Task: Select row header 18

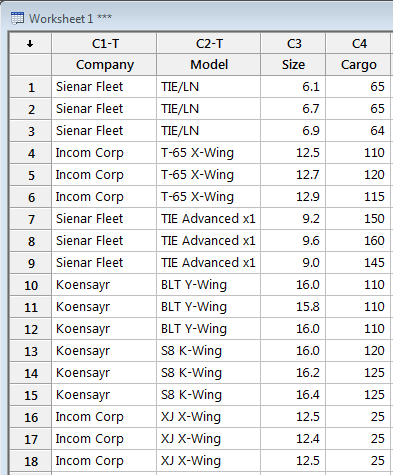Action: [x=30, y=461]
